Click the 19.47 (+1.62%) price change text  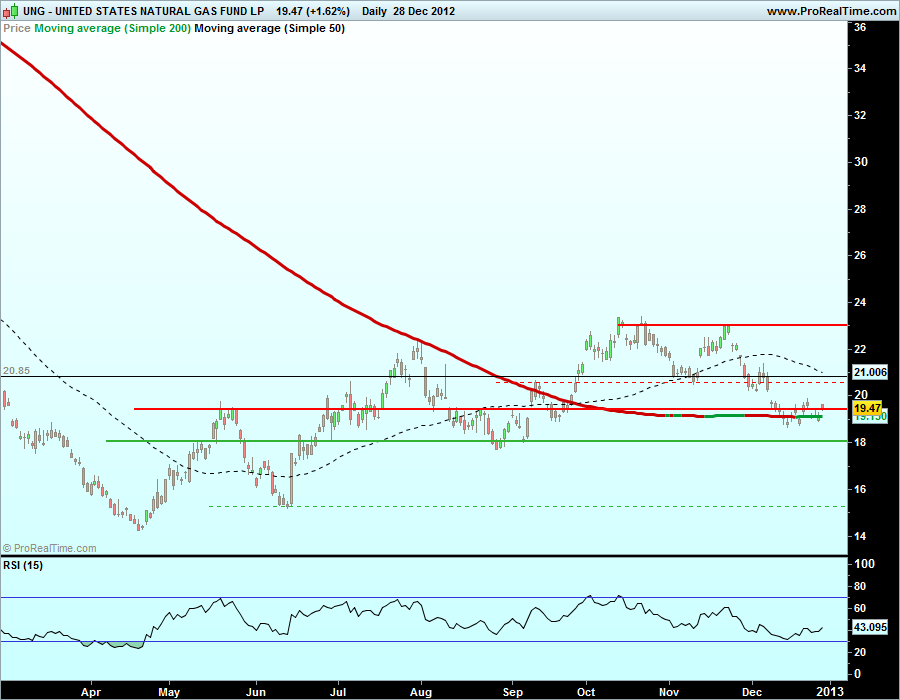click(313, 11)
